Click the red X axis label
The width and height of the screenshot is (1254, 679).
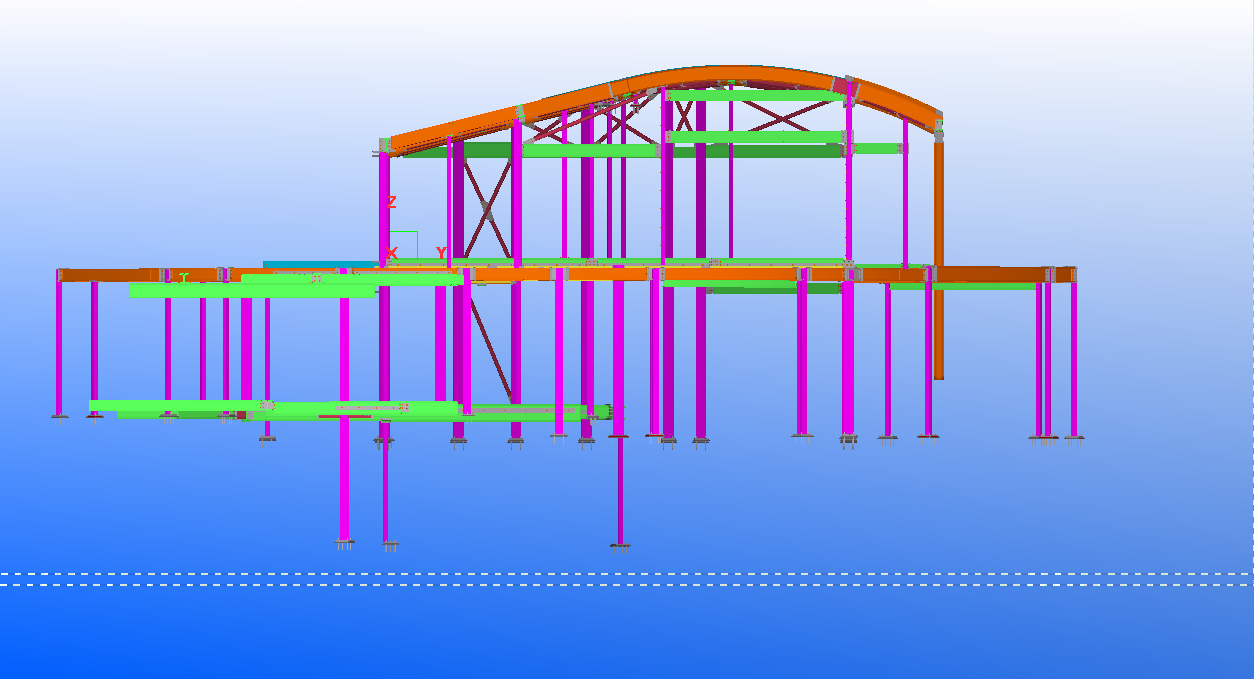pyautogui.click(x=392, y=253)
